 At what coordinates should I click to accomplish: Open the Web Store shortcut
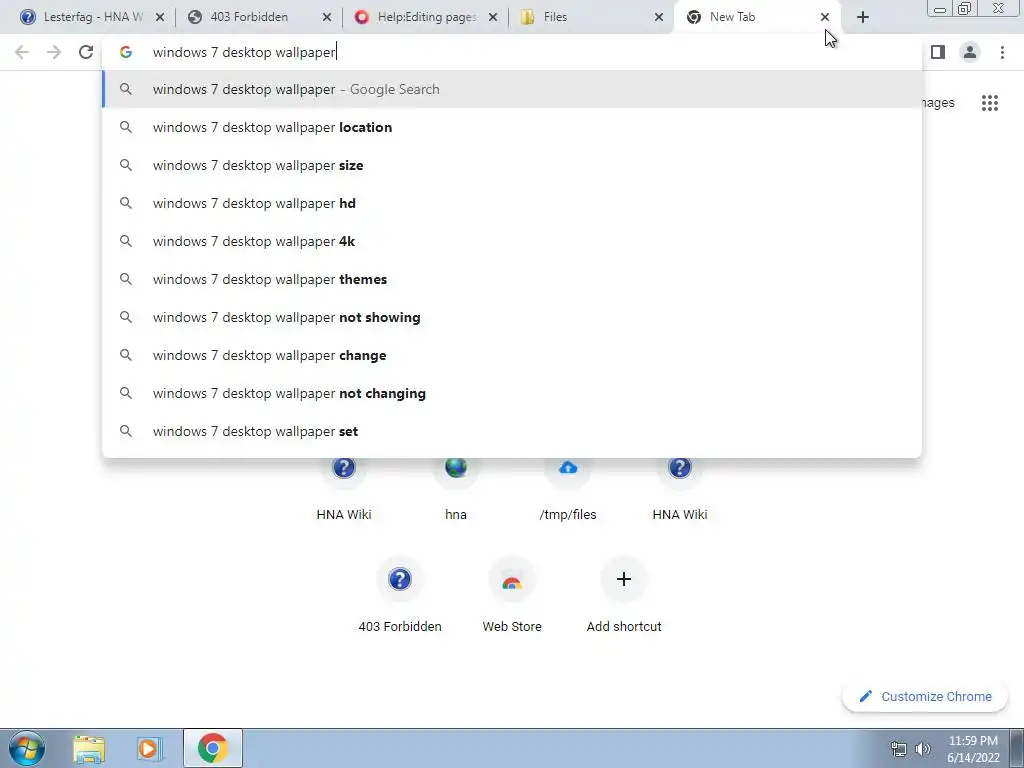512,594
